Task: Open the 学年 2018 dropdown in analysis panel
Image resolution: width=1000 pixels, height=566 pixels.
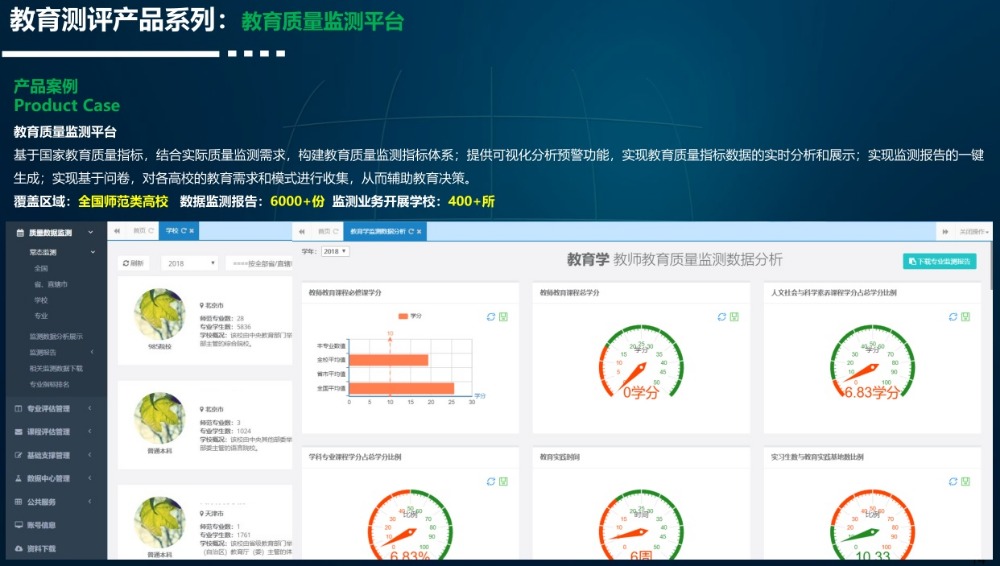Action: point(334,251)
